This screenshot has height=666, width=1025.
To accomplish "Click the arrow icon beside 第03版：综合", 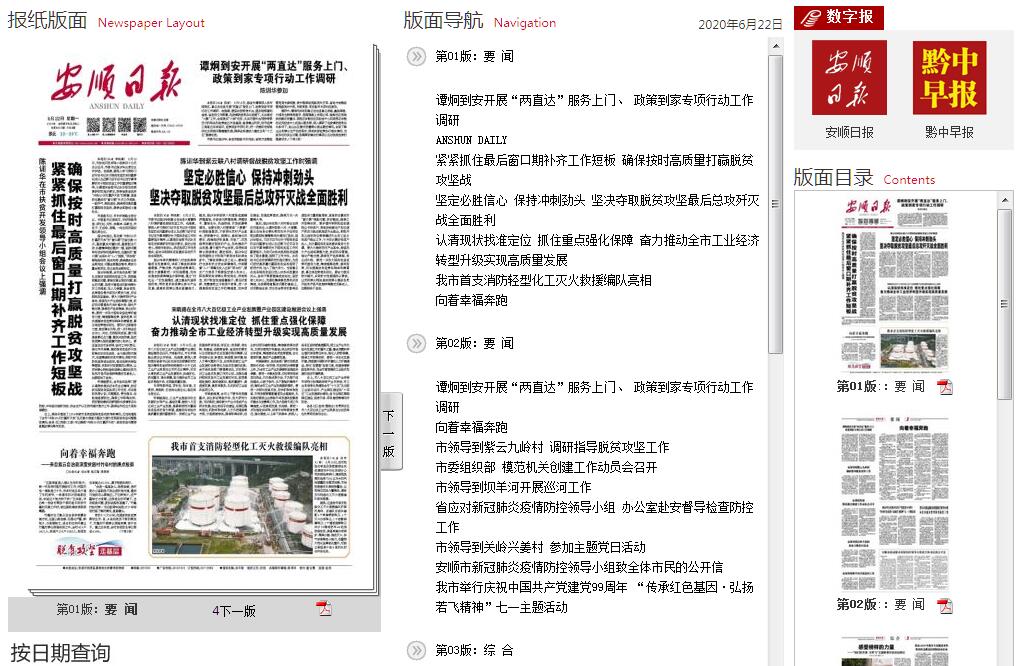I will click(416, 650).
